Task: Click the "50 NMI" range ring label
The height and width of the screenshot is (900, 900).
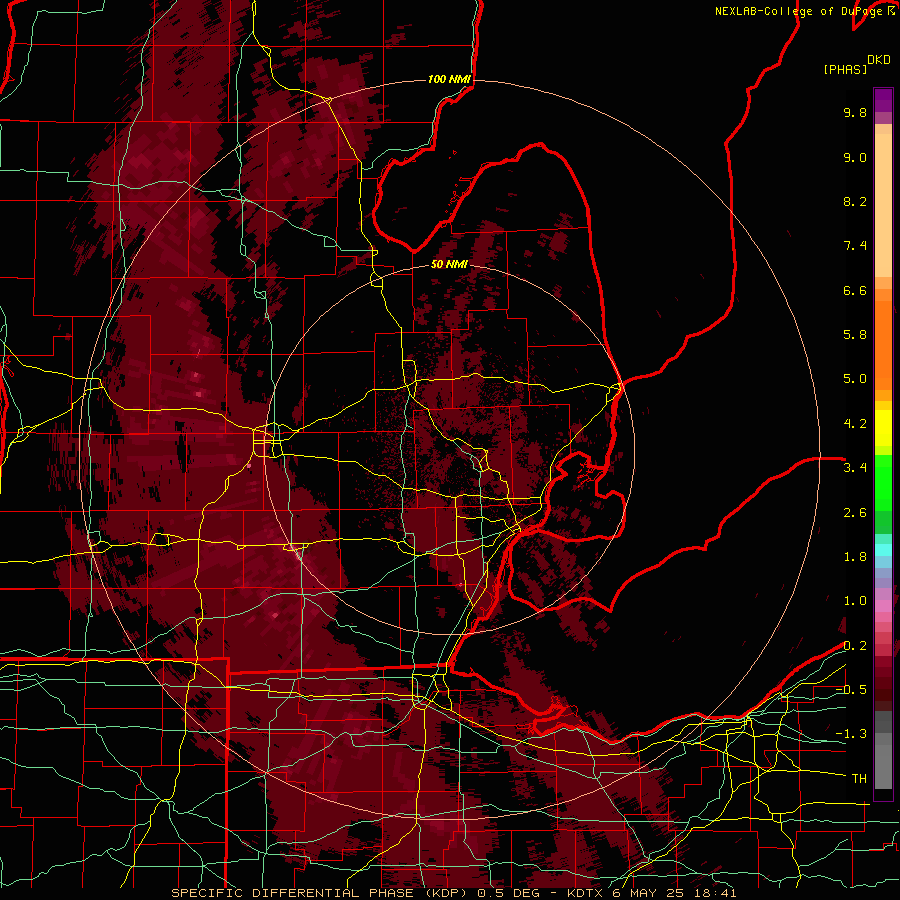Action: (449, 264)
